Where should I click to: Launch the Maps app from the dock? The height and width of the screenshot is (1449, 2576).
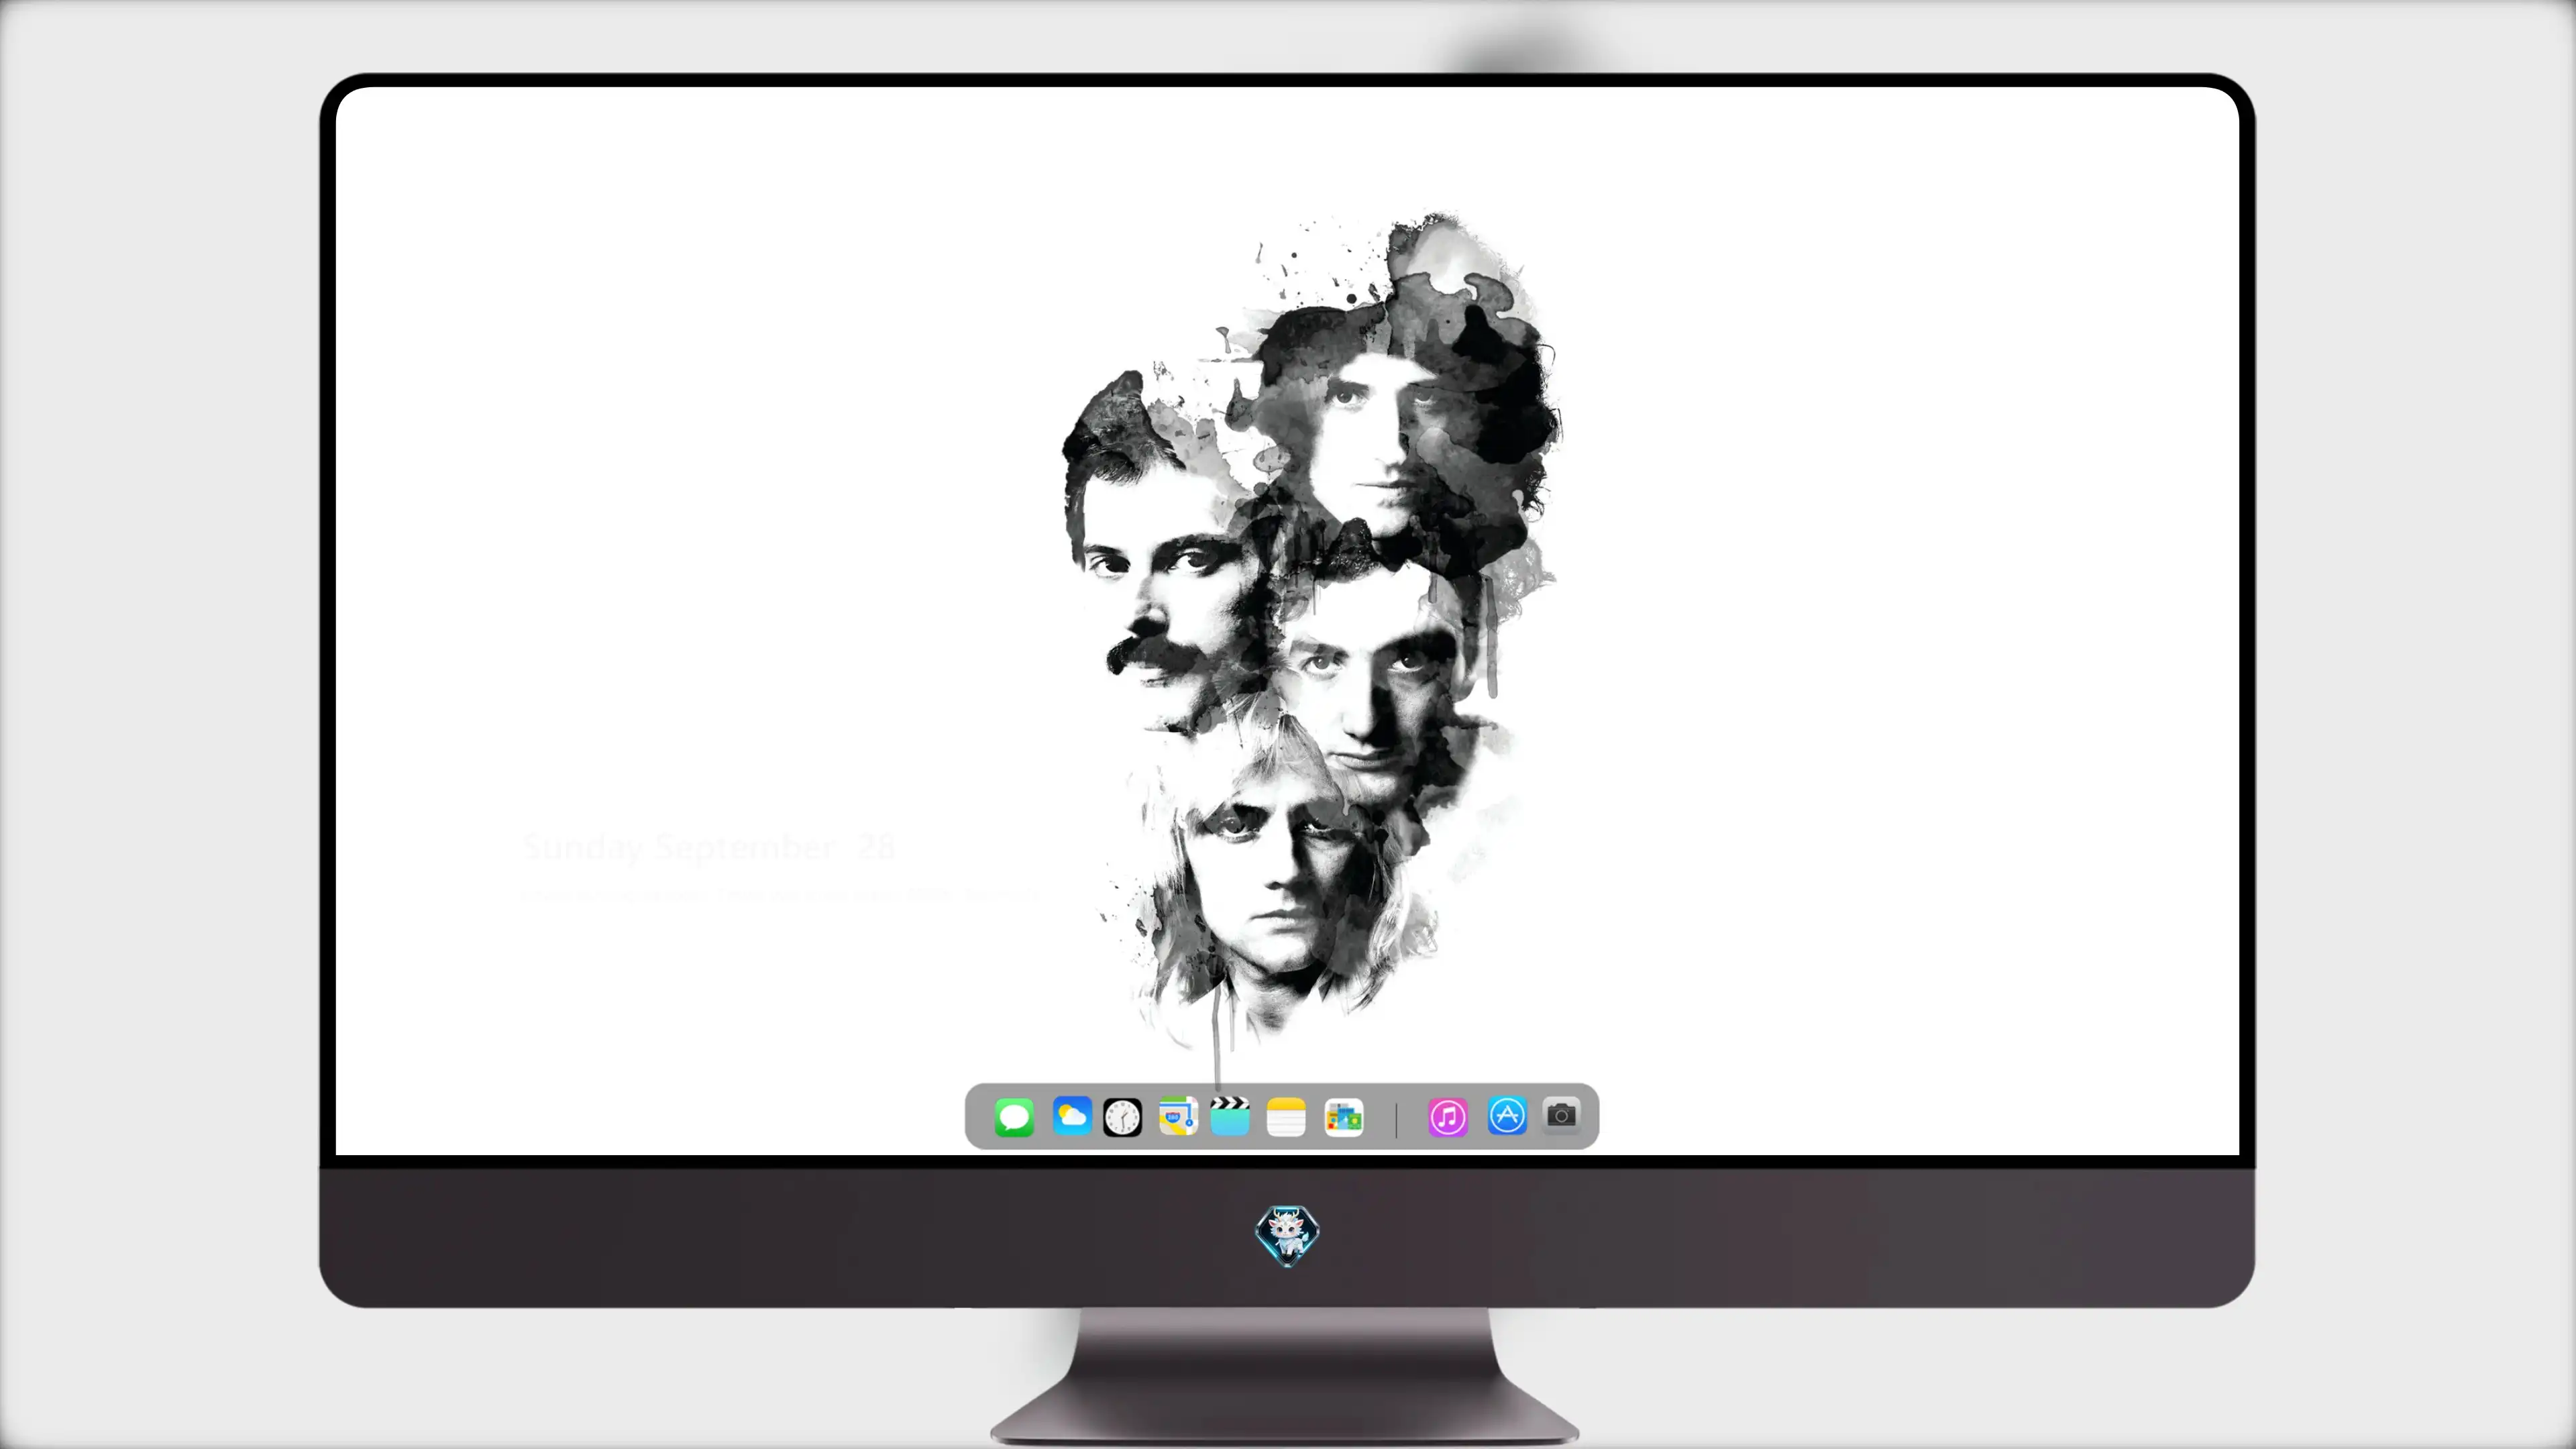[1178, 1116]
